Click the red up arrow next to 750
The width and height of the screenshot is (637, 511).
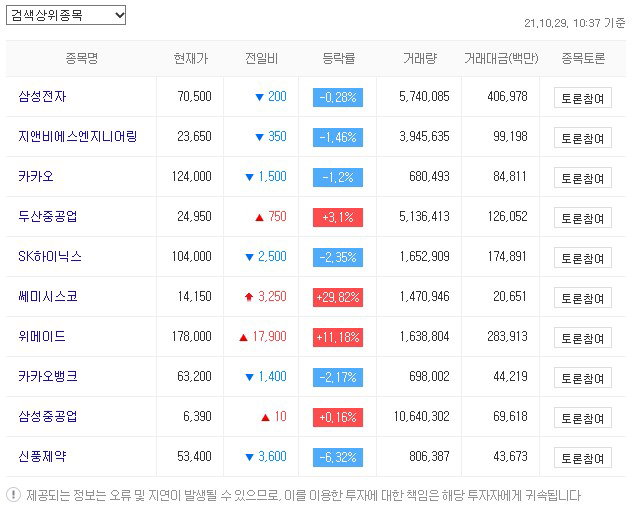pos(259,218)
